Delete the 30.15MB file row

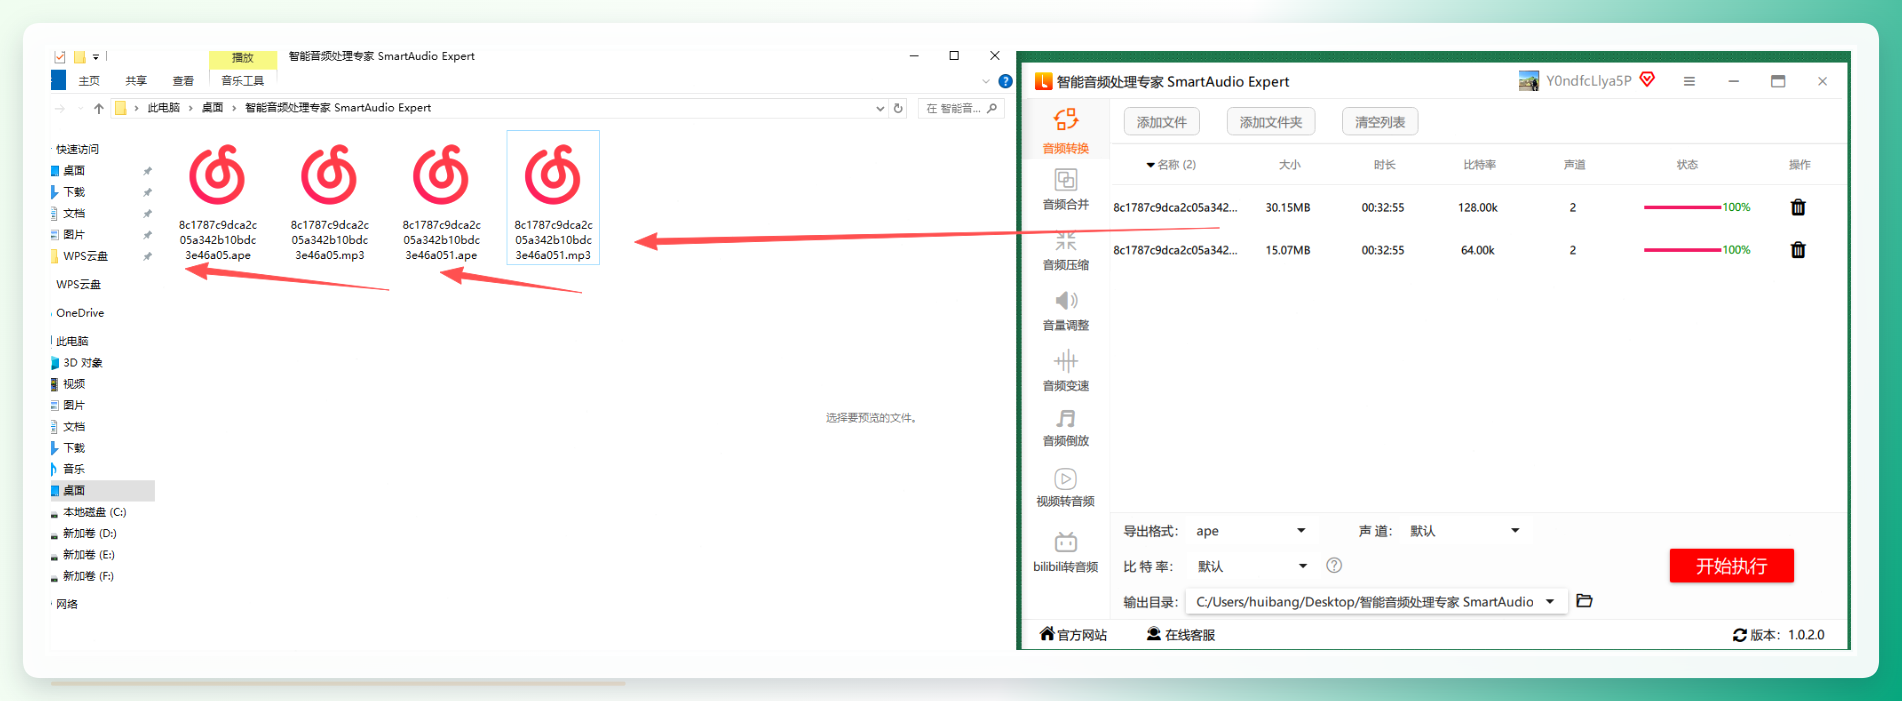pos(1798,207)
